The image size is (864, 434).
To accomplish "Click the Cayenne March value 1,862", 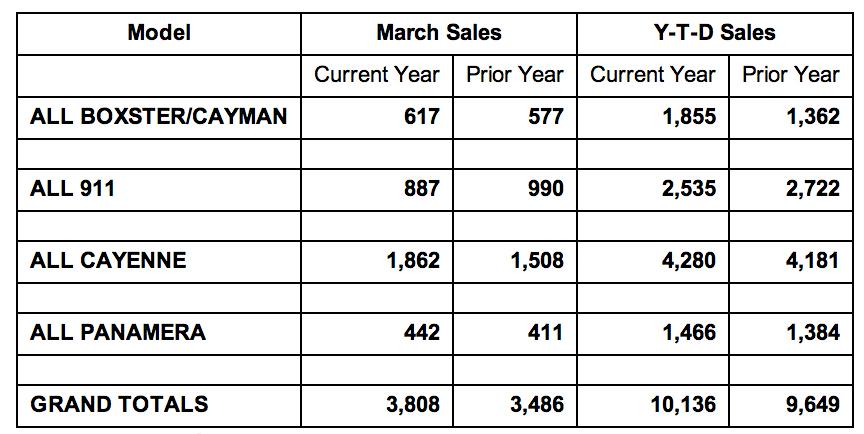I will pyautogui.click(x=411, y=261).
